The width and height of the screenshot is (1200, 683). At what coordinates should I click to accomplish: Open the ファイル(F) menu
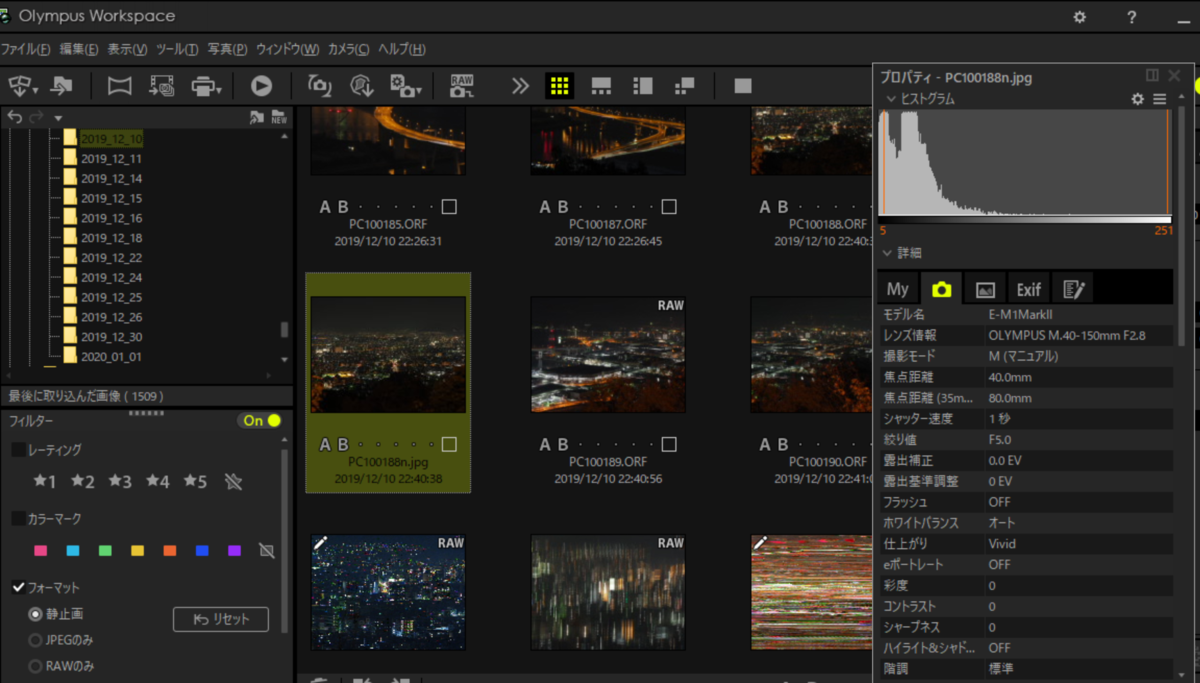[x=25, y=49]
